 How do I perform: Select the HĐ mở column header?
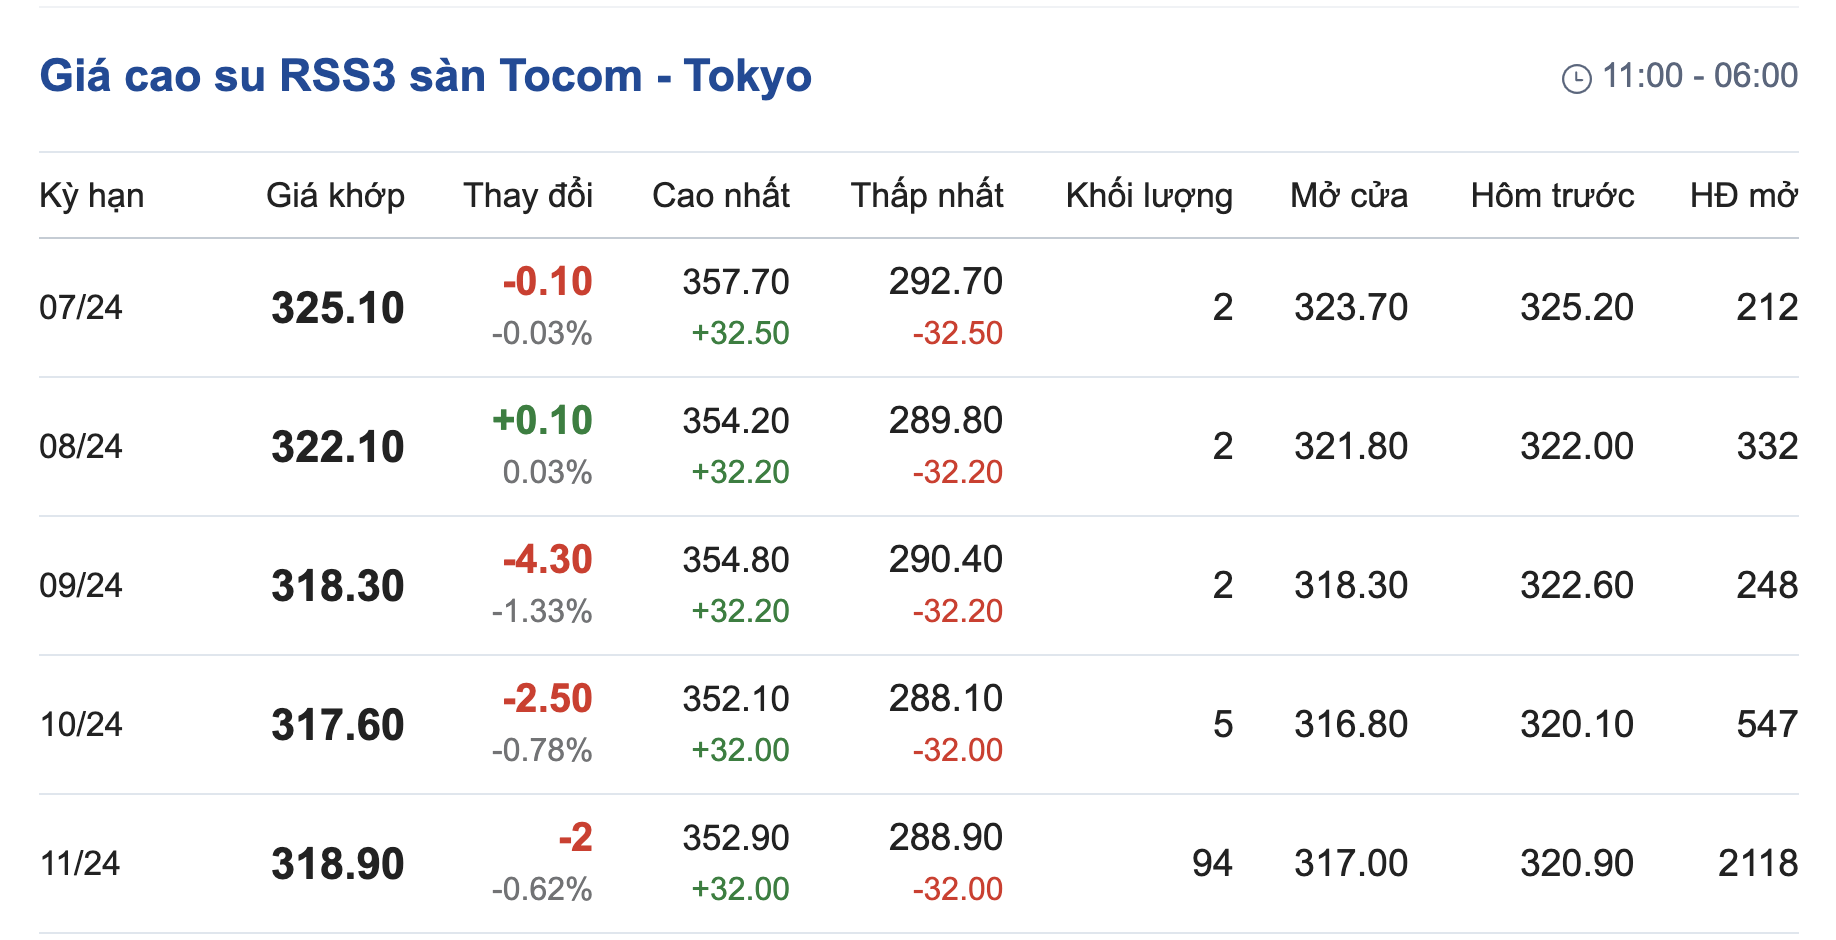click(x=1744, y=195)
